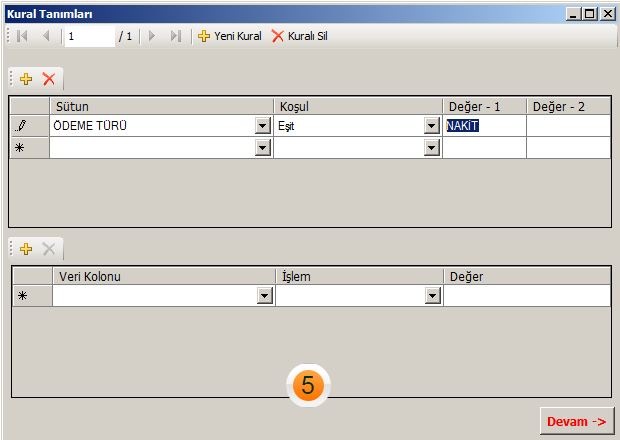Open the ÖDEME TÜRÜ column dropdown
Screen dimensions: 620x440
click(263, 126)
